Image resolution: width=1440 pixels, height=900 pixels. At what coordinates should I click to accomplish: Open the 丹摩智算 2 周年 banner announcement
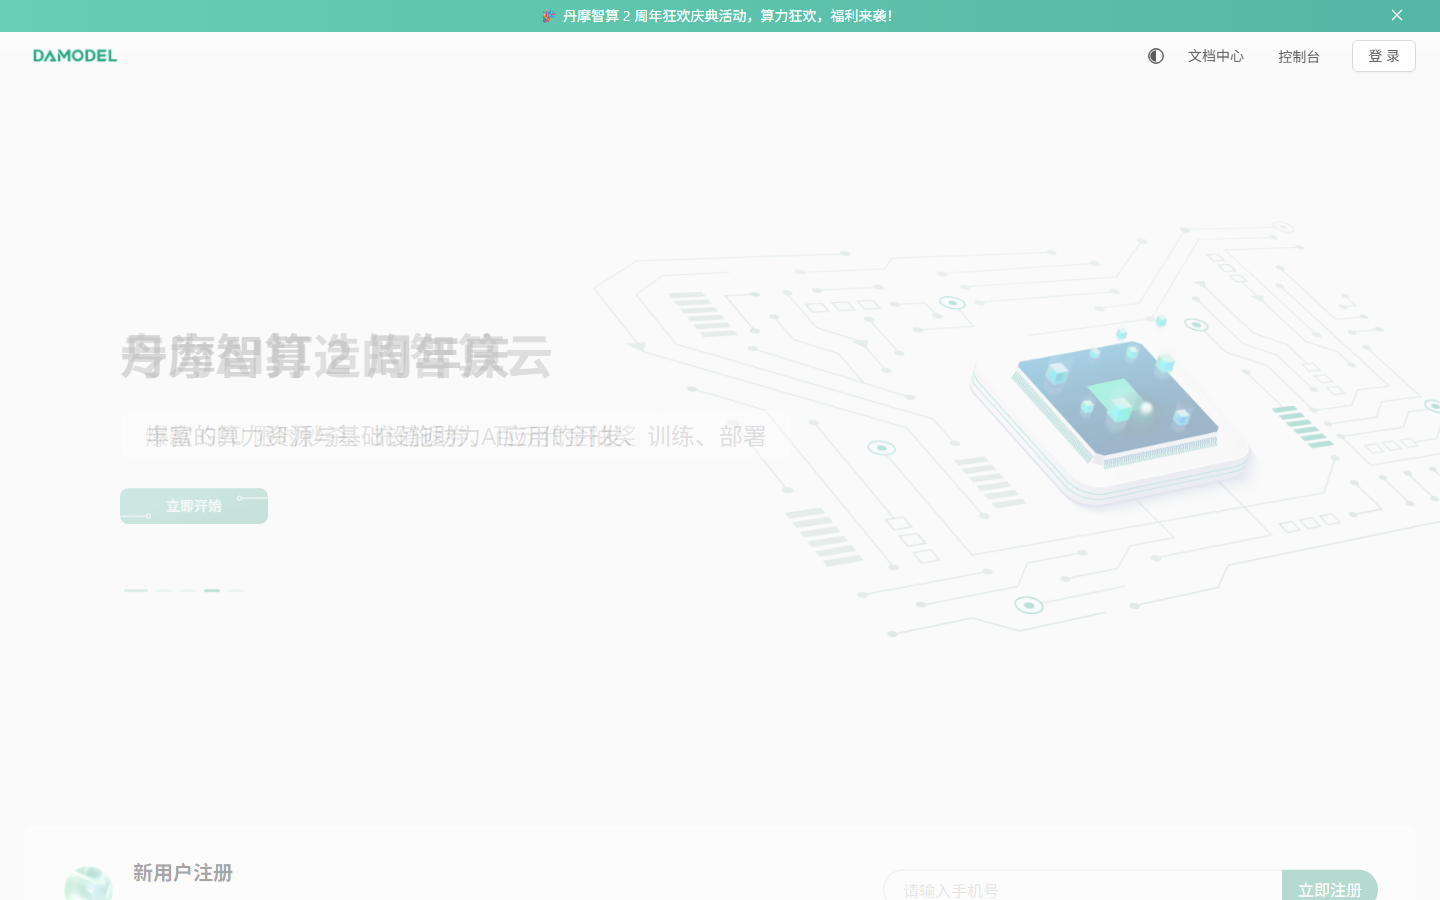tap(717, 16)
